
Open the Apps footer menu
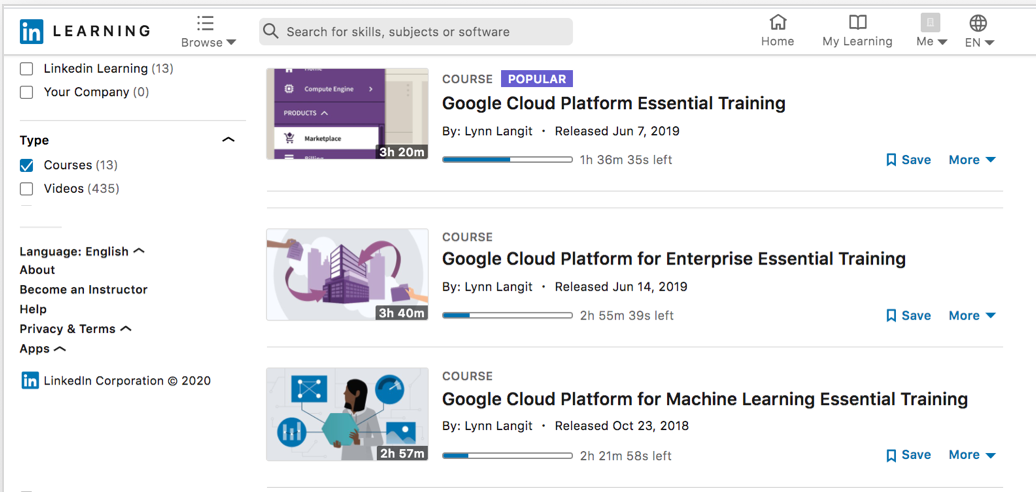click(x=42, y=349)
